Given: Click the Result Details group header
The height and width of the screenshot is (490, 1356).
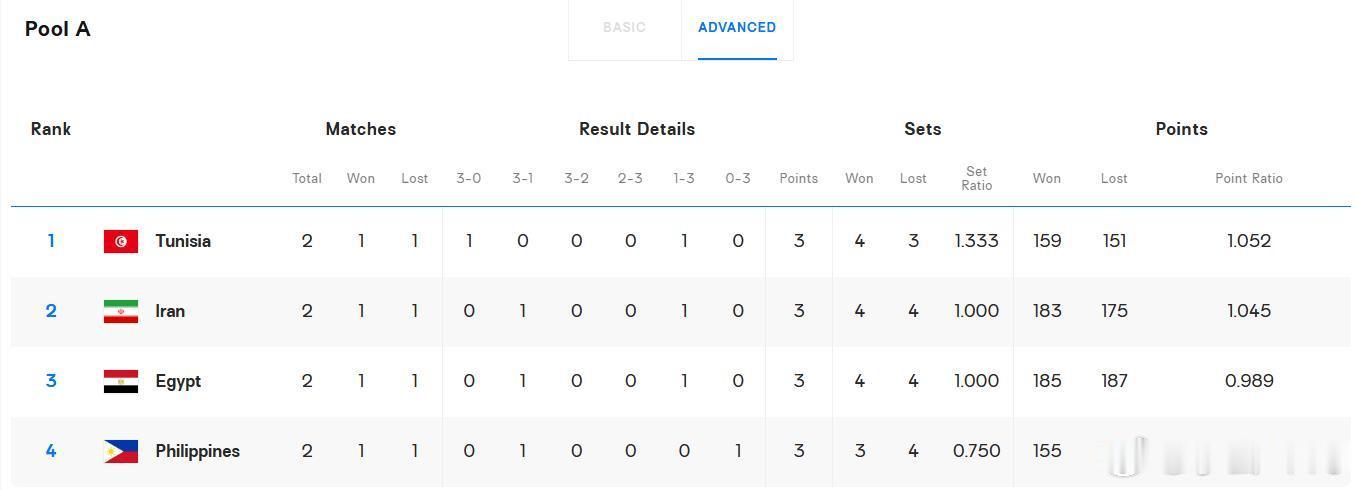Looking at the screenshot, I should point(637,129).
